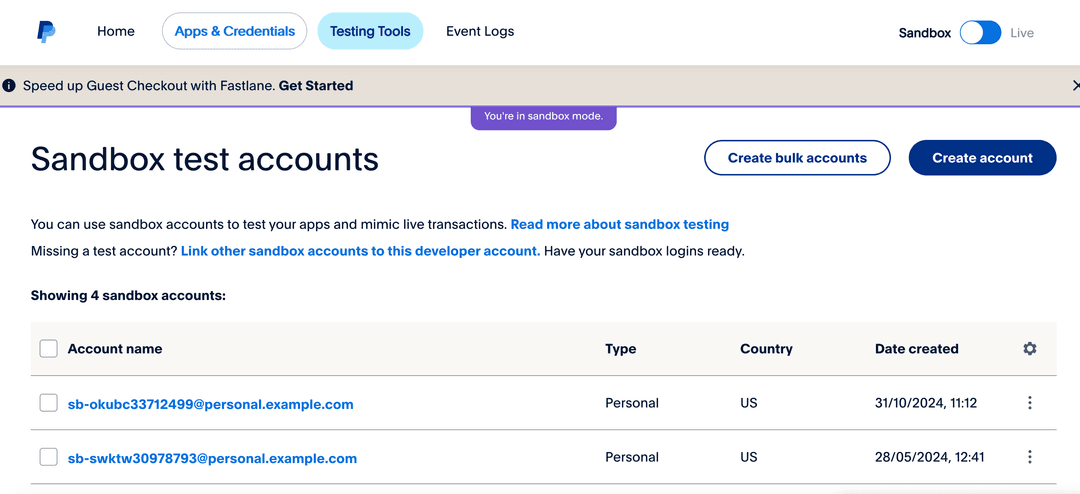Open sb-okubc33712499@personal.example.com account link
This screenshot has height=494, width=1080.
[211, 404]
